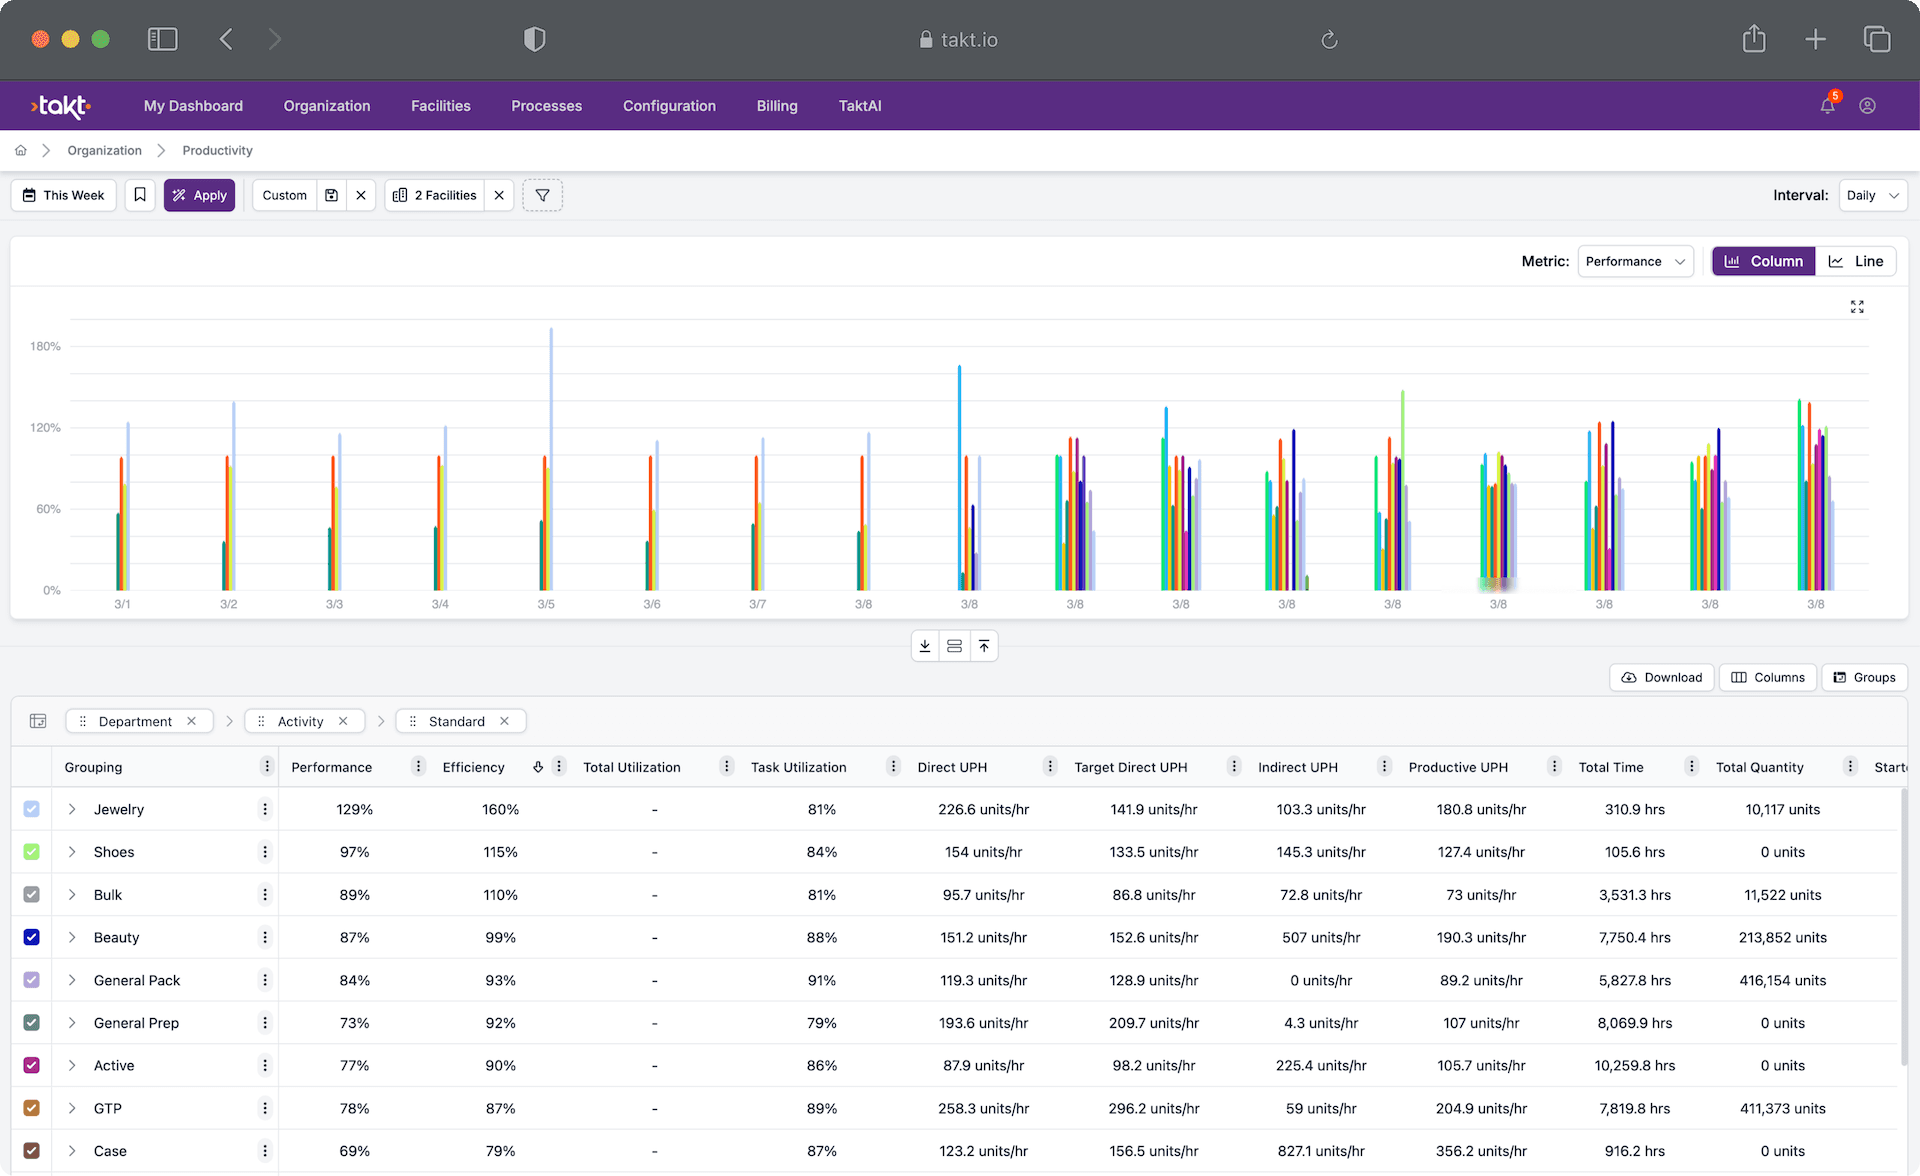The height and width of the screenshot is (1176, 1920).
Task: Click the collapse-up icon below the chart
Action: click(984, 646)
